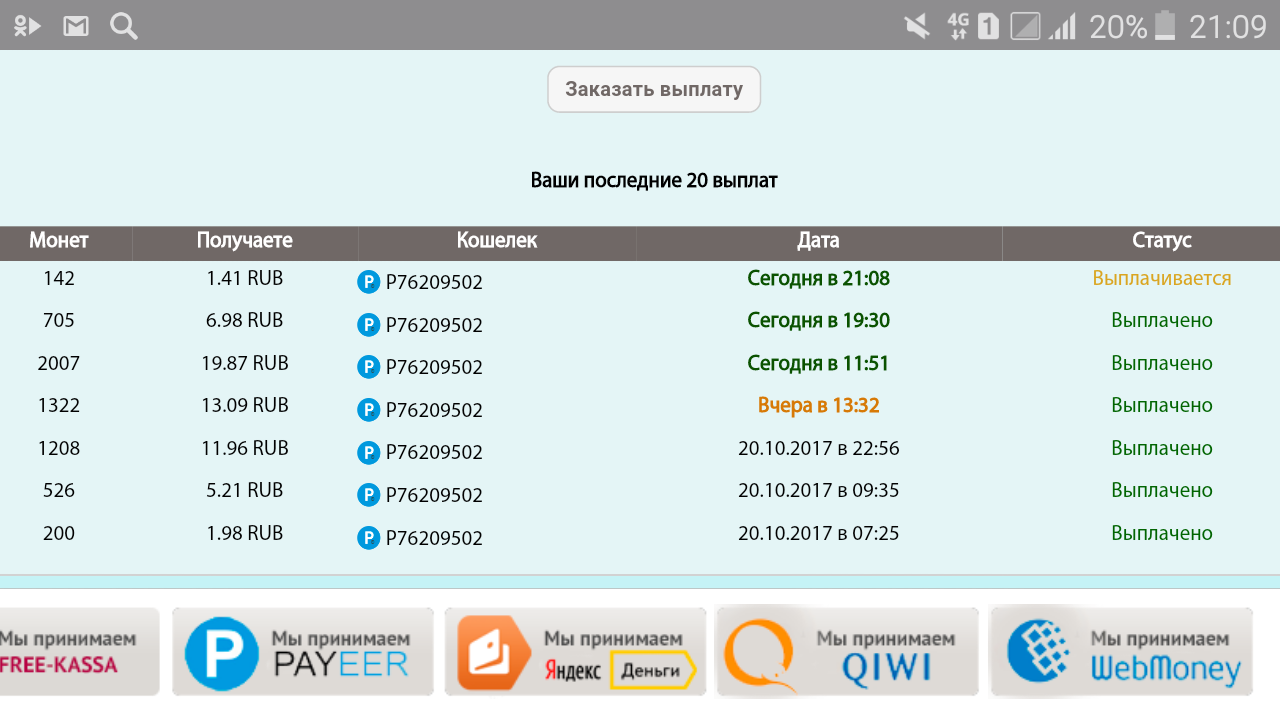Tap the Кошелек column header
This screenshot has height=720, width=1280.
pos(497,241)
